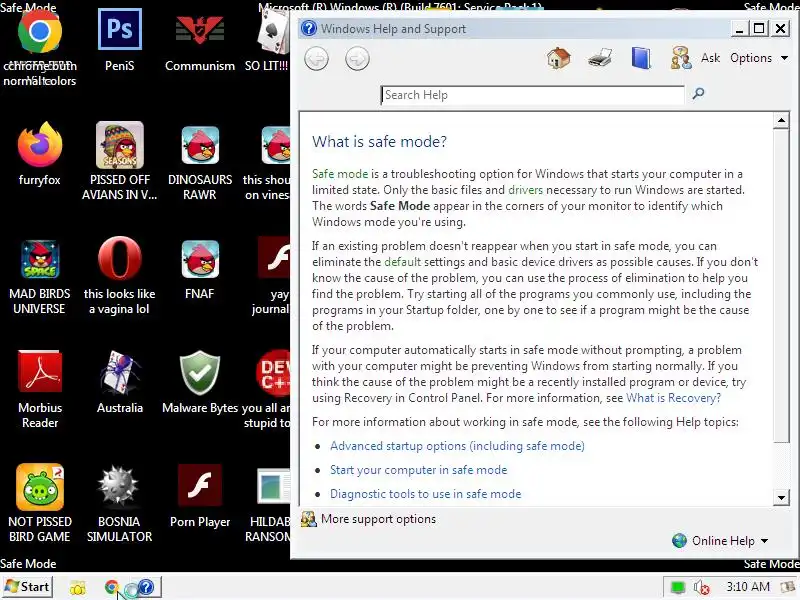
Task: Open the HILDAB RANSOM desktop icon
Action: pyautogui.click(x=273, y=486)
